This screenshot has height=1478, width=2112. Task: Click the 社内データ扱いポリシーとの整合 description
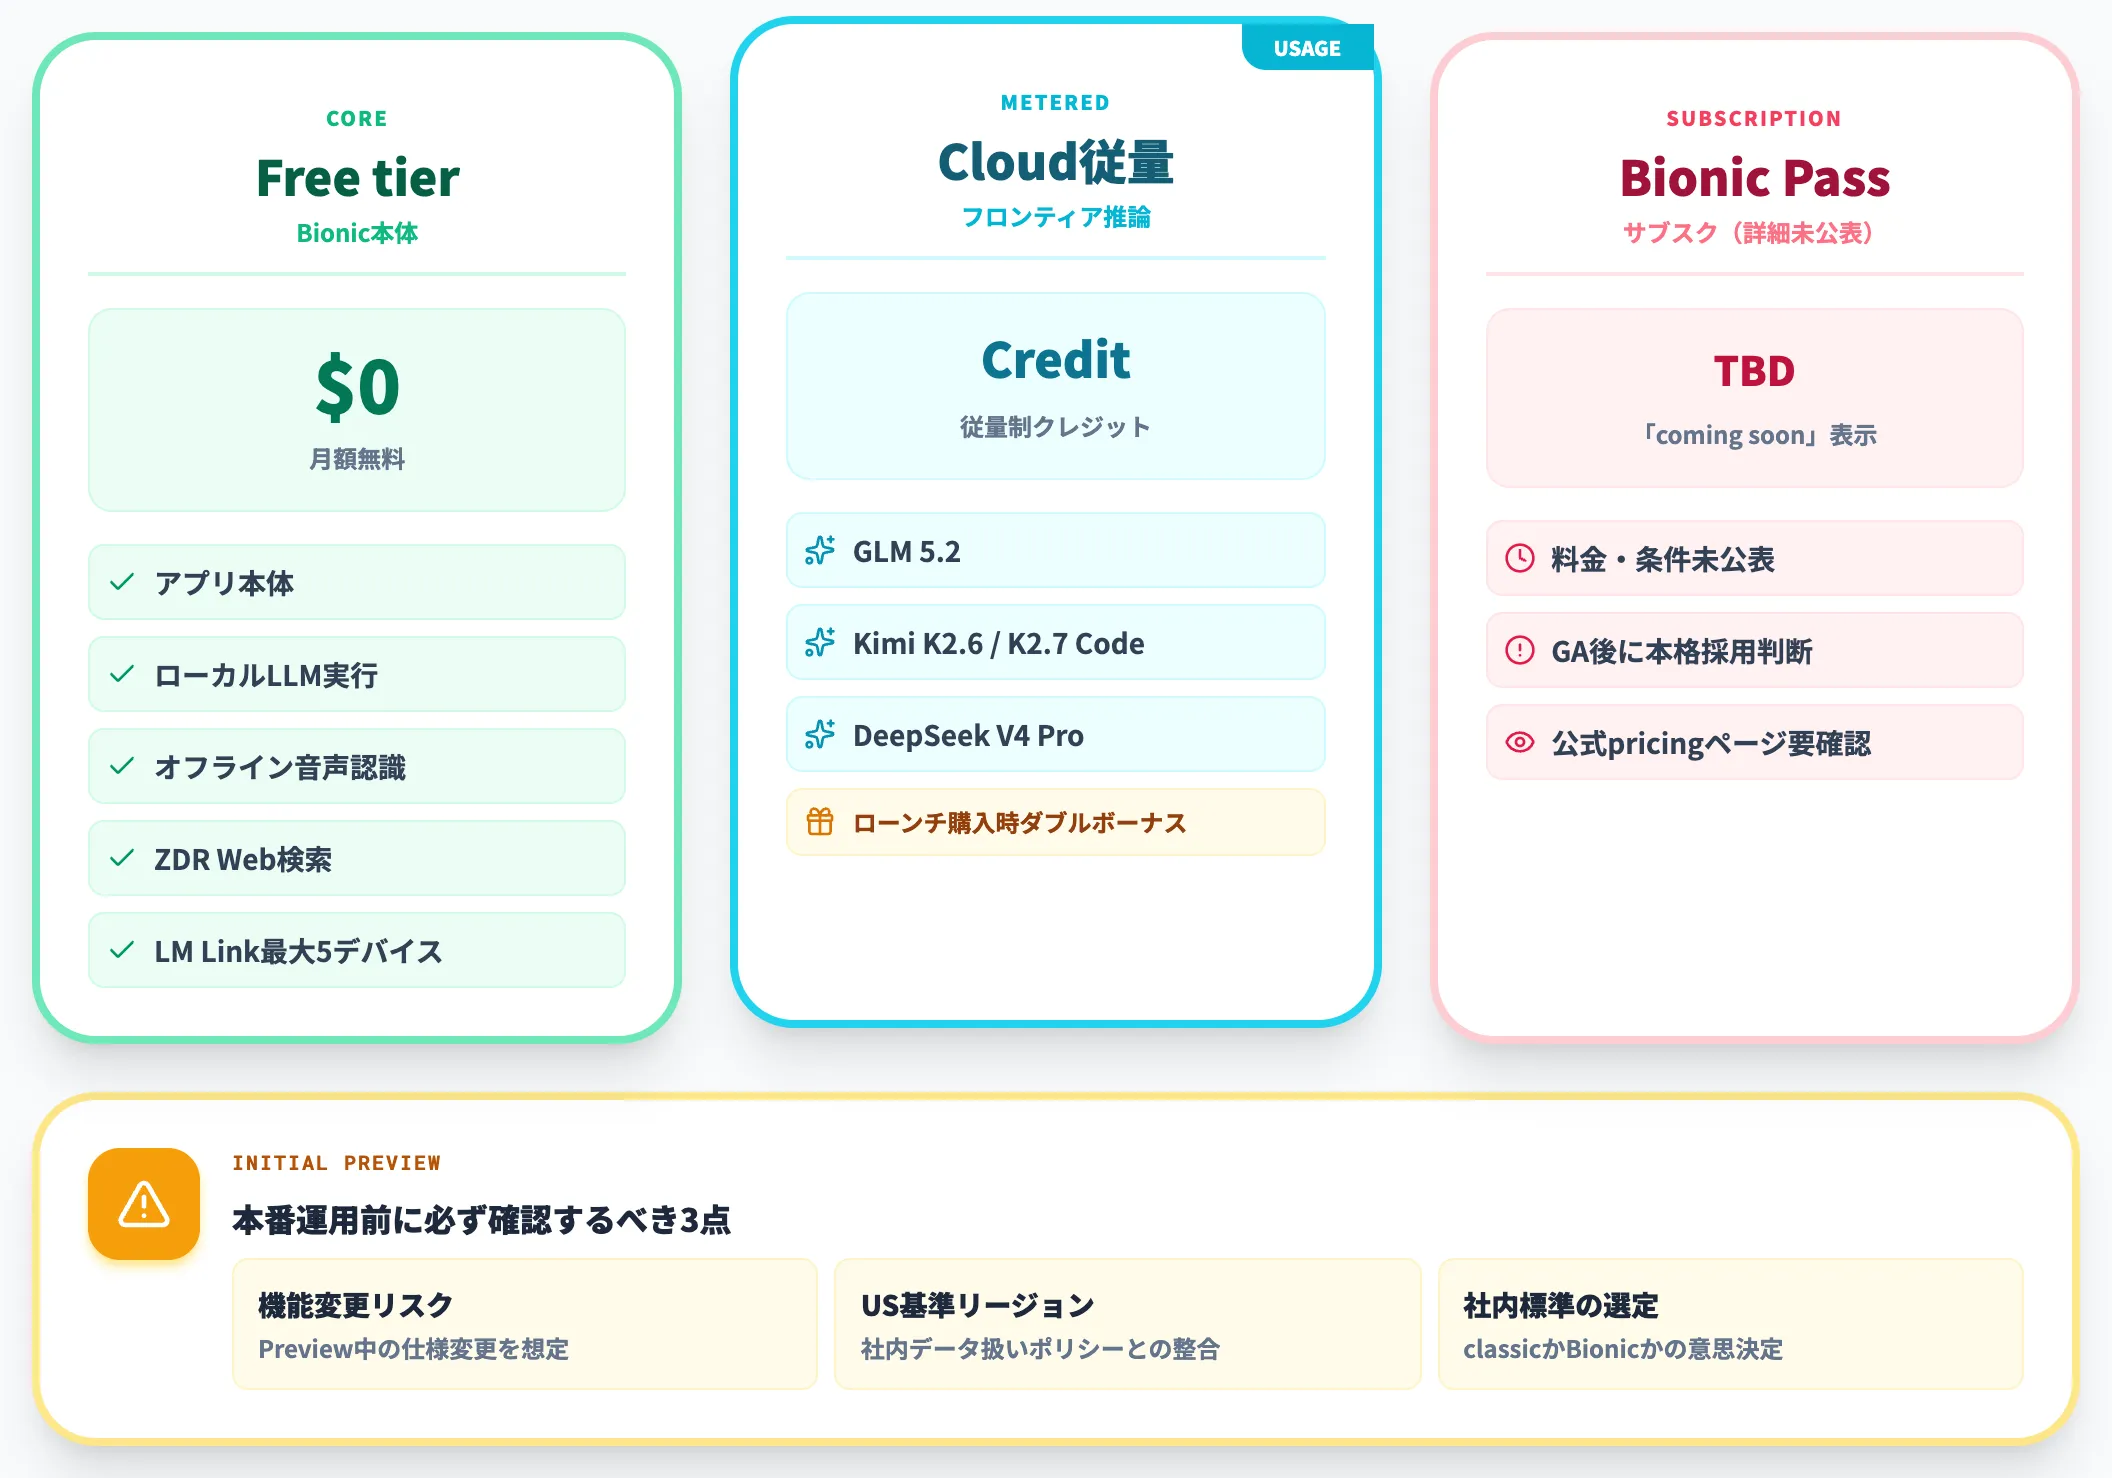tap(1040, 1349)
